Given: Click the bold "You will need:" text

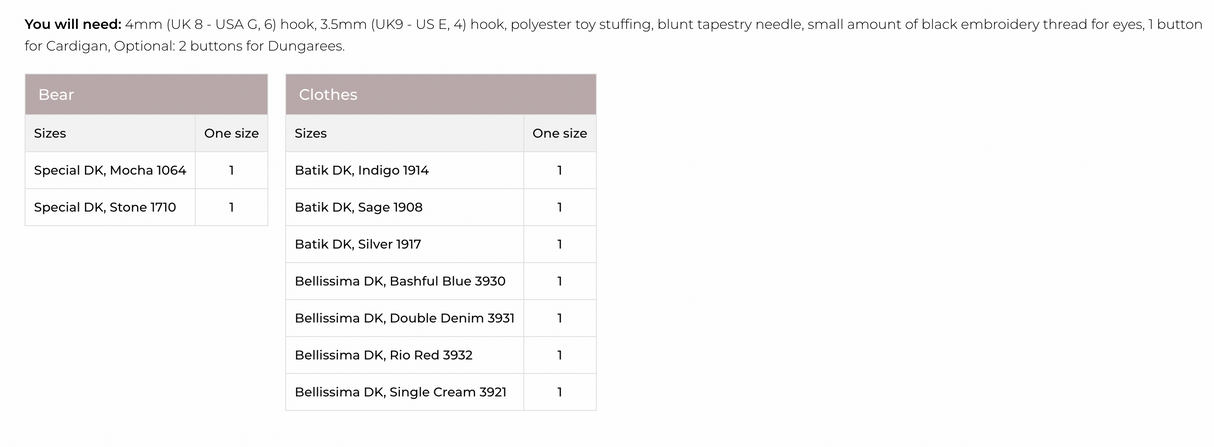Looking at the screenshot, I should click(72, 24).
